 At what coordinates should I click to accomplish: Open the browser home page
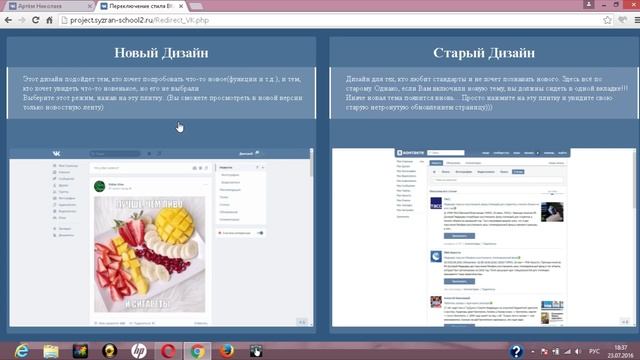point(49,20)
